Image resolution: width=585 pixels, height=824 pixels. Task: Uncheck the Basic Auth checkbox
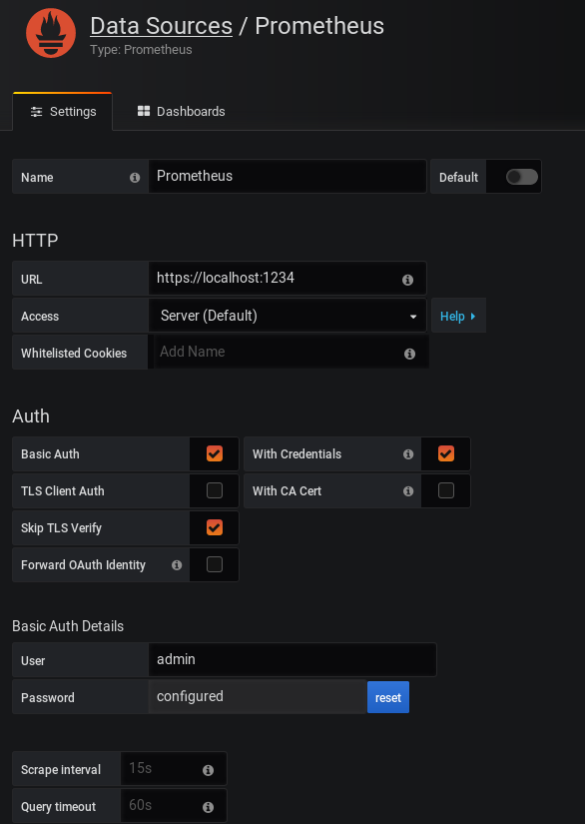[214, 454]
